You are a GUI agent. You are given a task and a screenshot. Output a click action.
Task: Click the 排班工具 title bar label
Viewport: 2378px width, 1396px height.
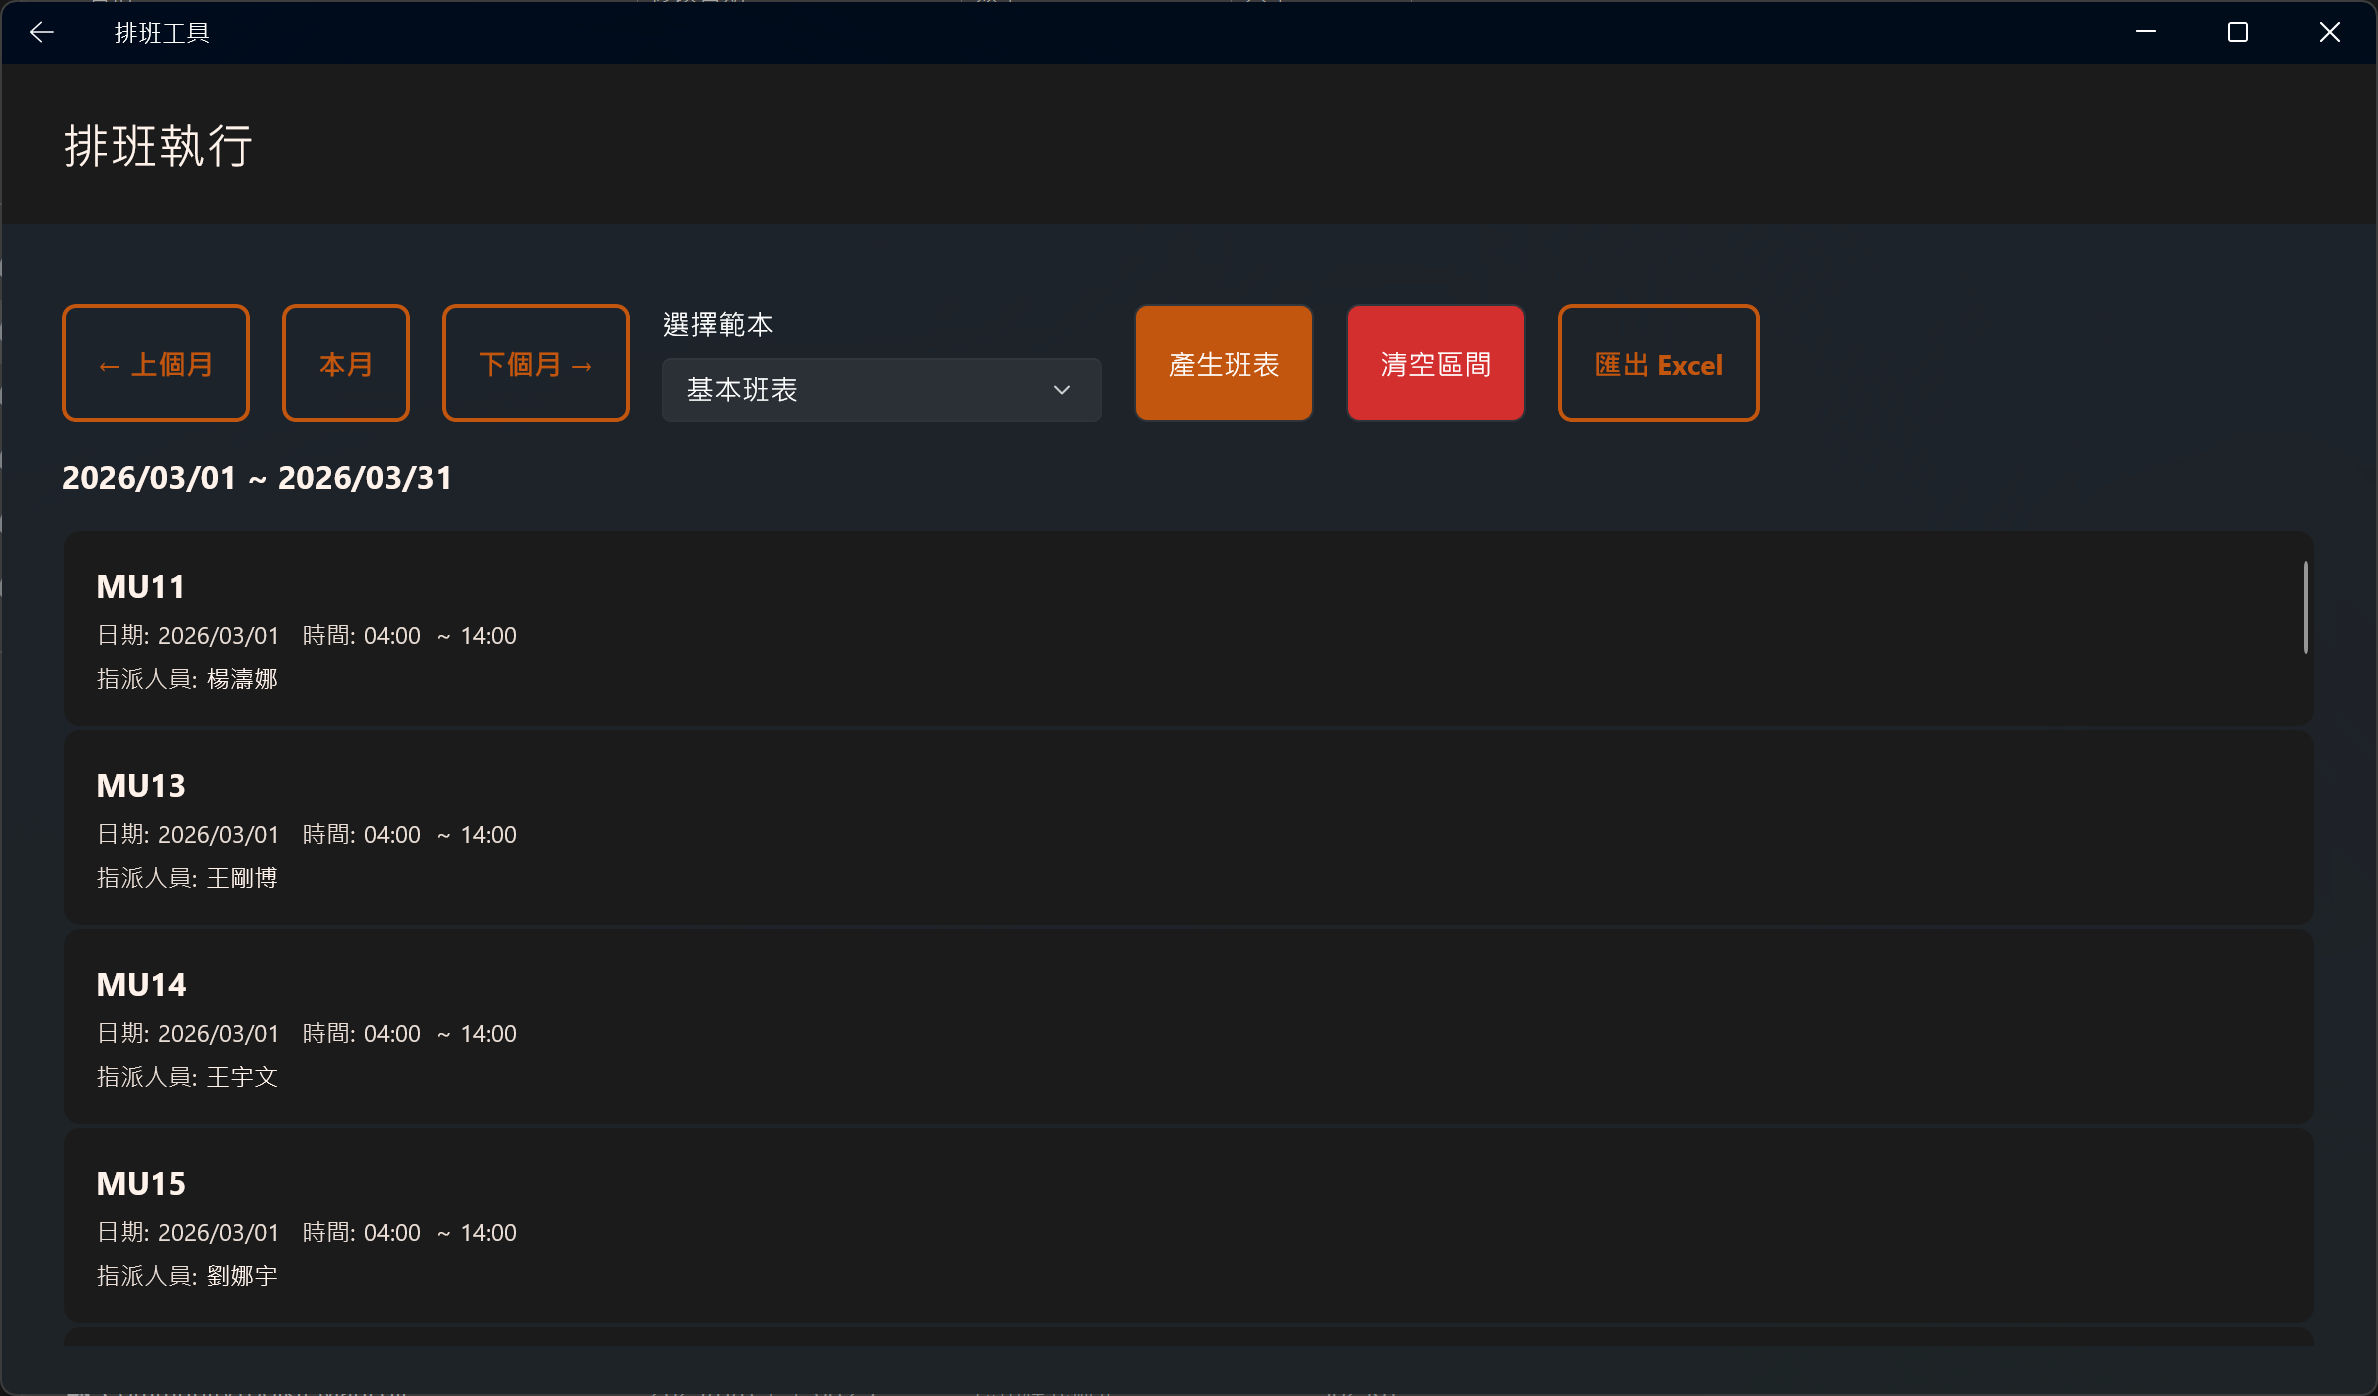point(162,32)
